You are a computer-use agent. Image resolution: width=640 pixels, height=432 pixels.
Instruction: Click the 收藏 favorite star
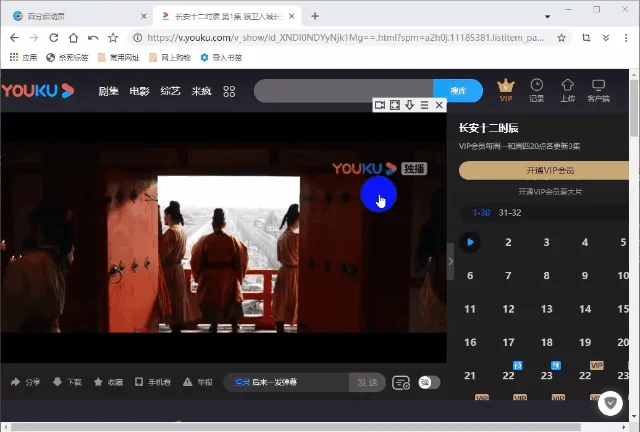(108, 382)
